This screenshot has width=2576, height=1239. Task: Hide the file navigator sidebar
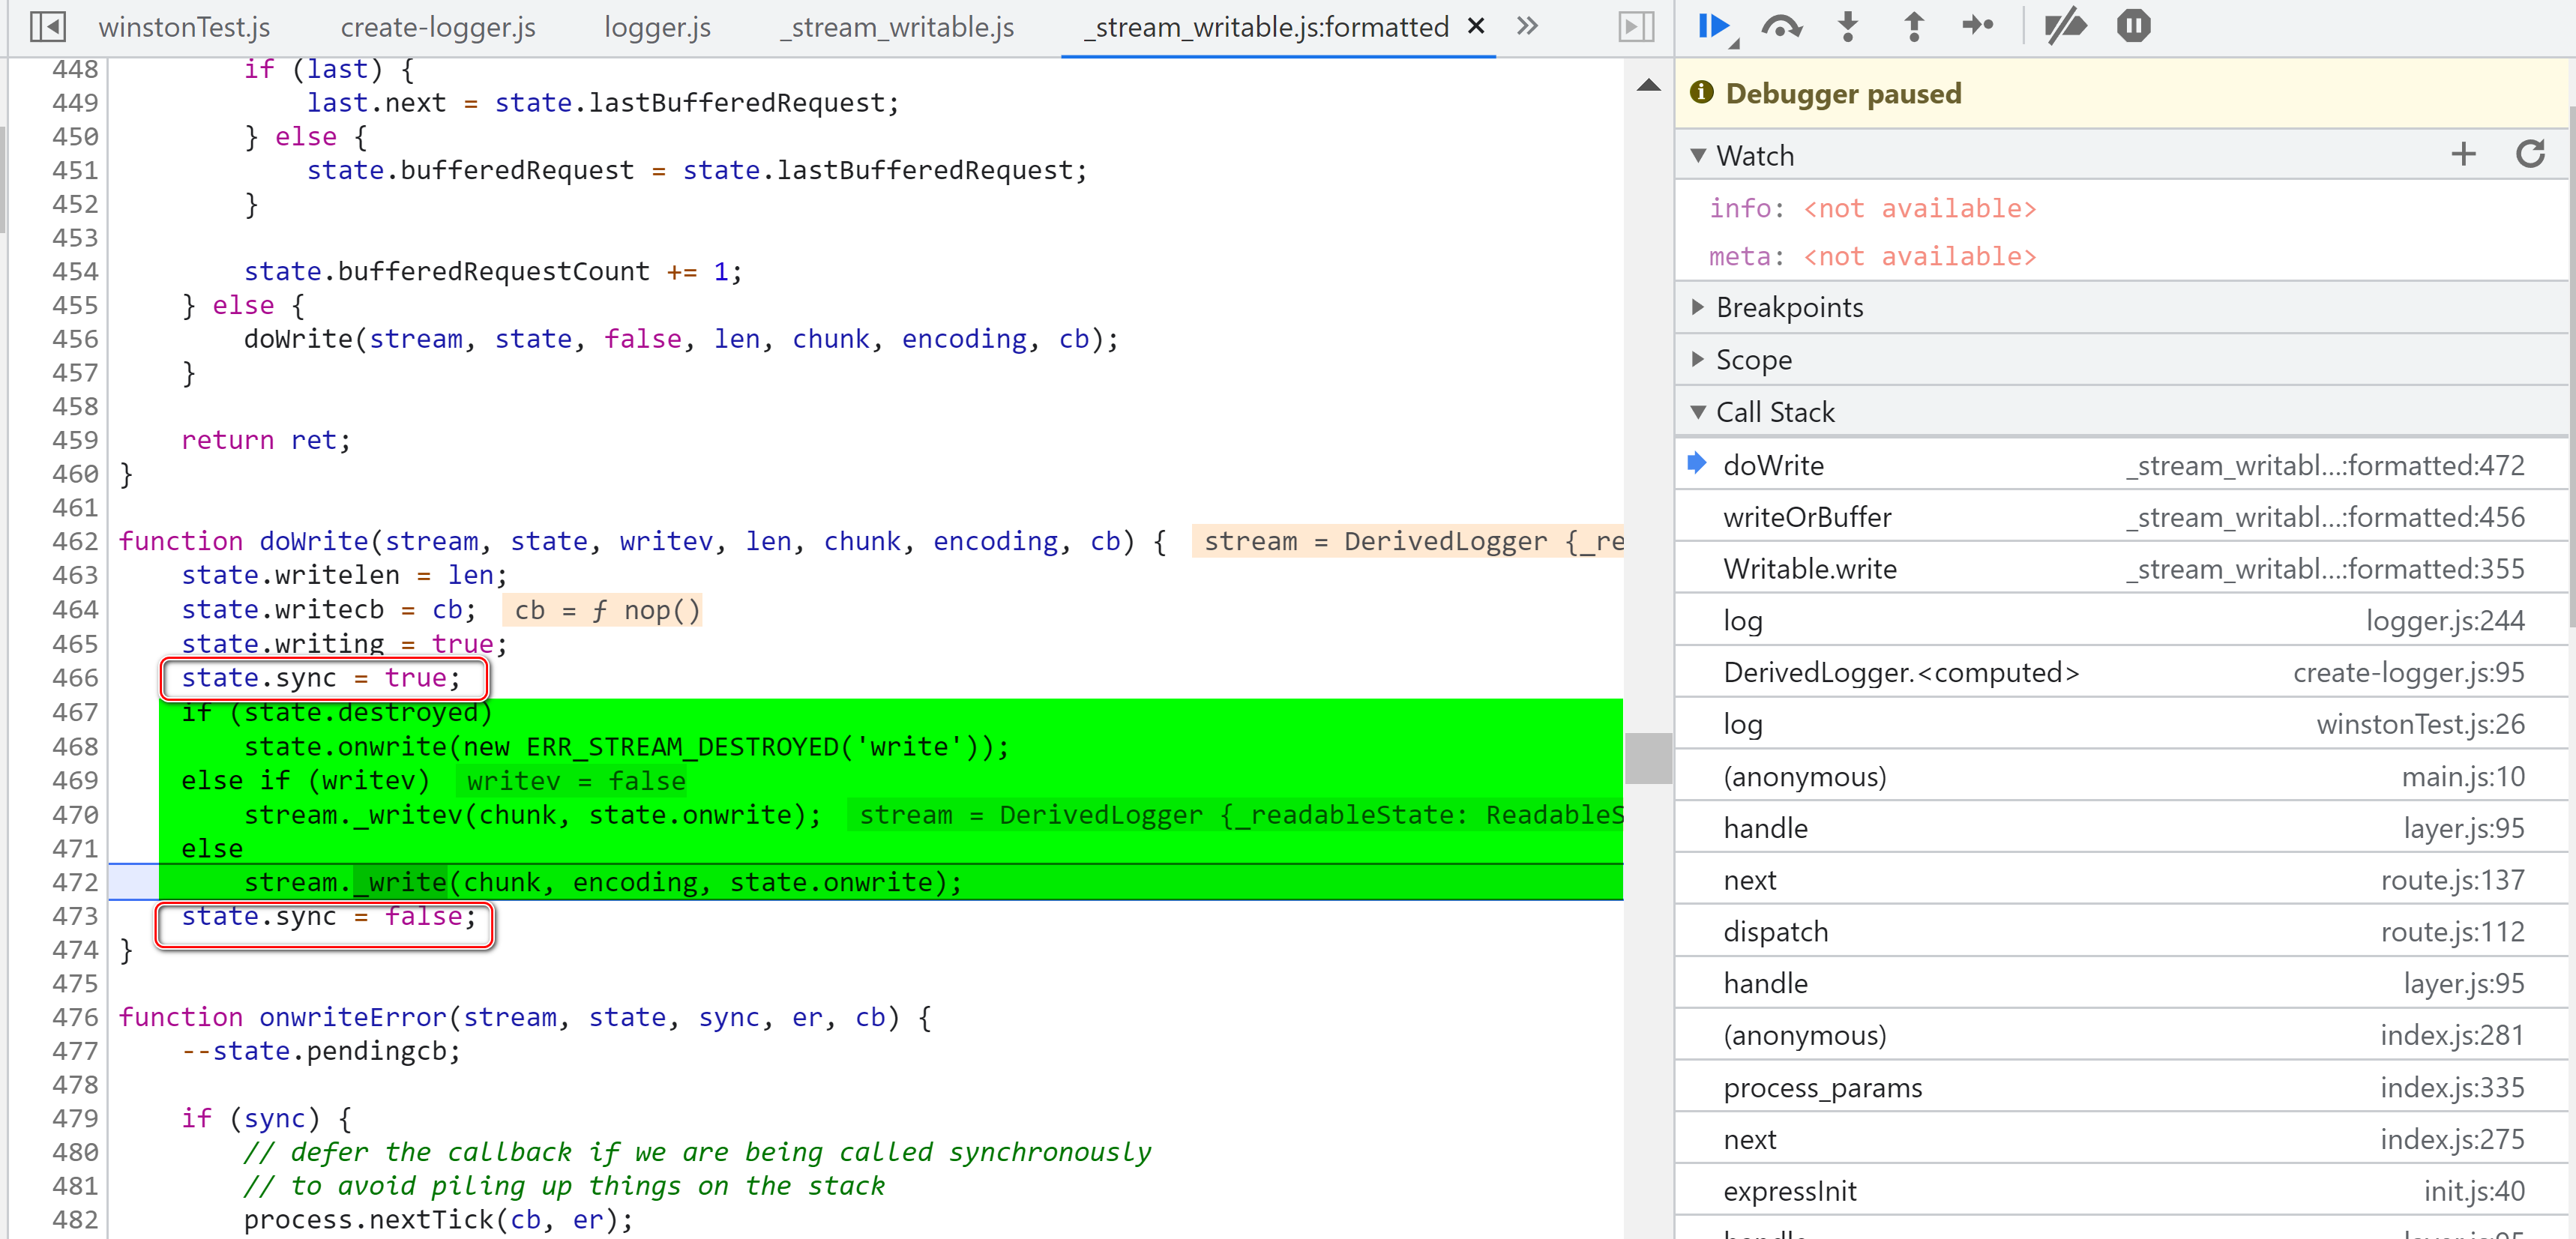[47, 26]
